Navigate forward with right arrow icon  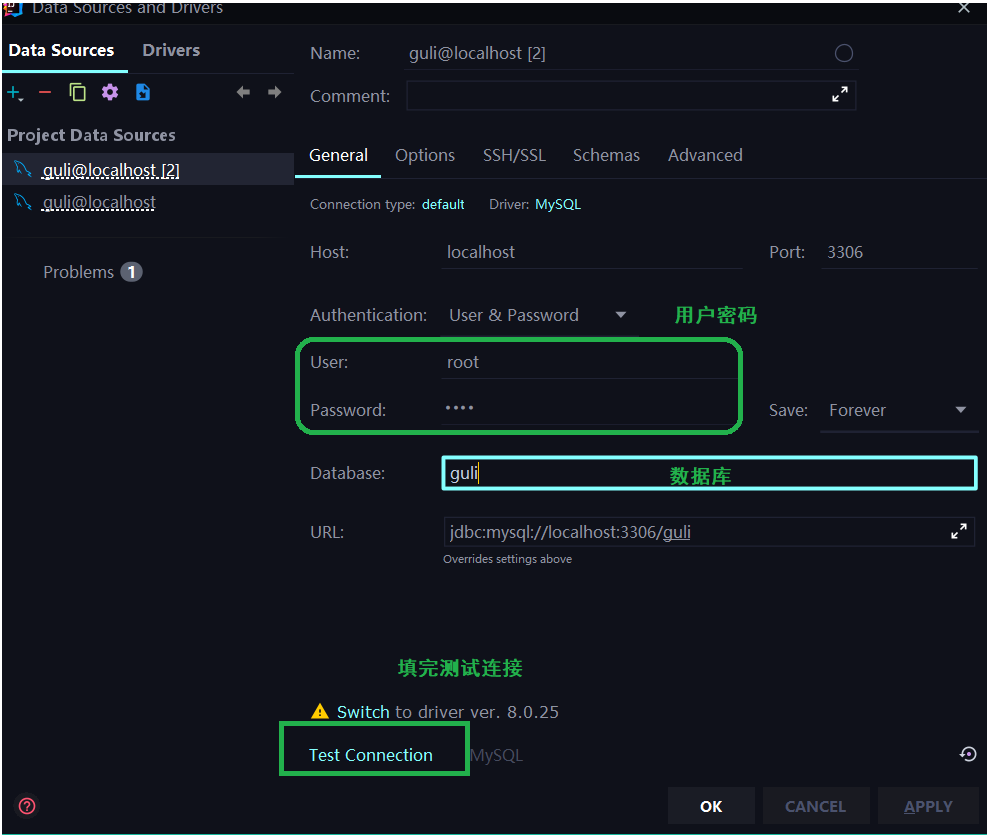coord(274,92)
